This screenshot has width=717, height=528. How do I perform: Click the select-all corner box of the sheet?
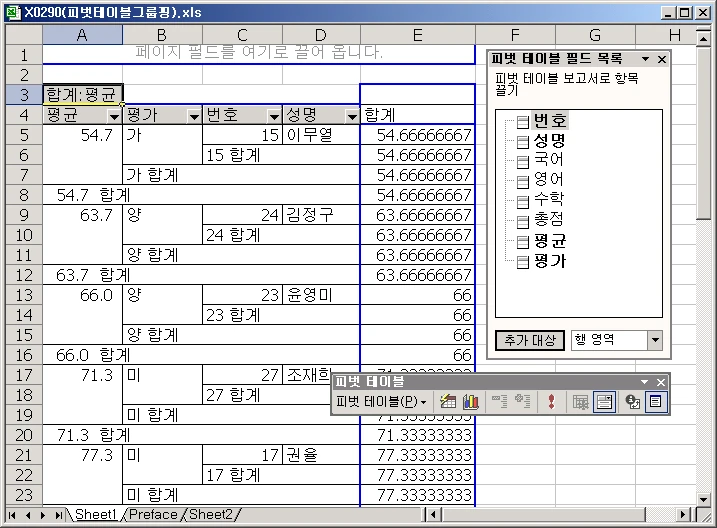(24, 35)
